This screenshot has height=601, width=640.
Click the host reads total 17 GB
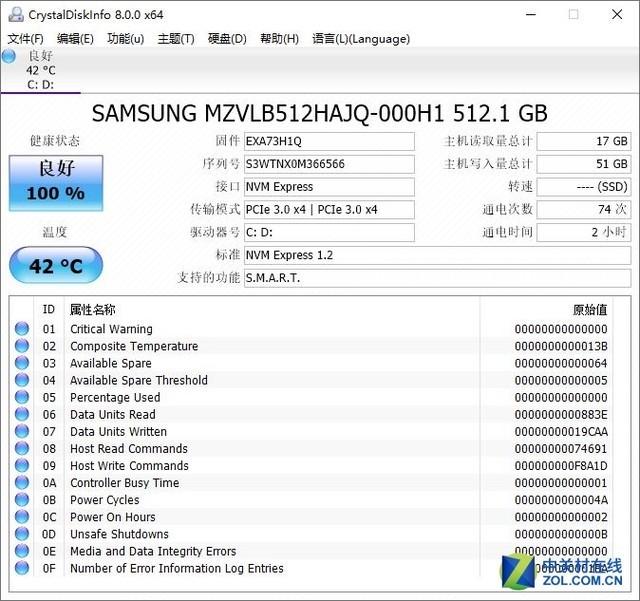click(584, 141)
